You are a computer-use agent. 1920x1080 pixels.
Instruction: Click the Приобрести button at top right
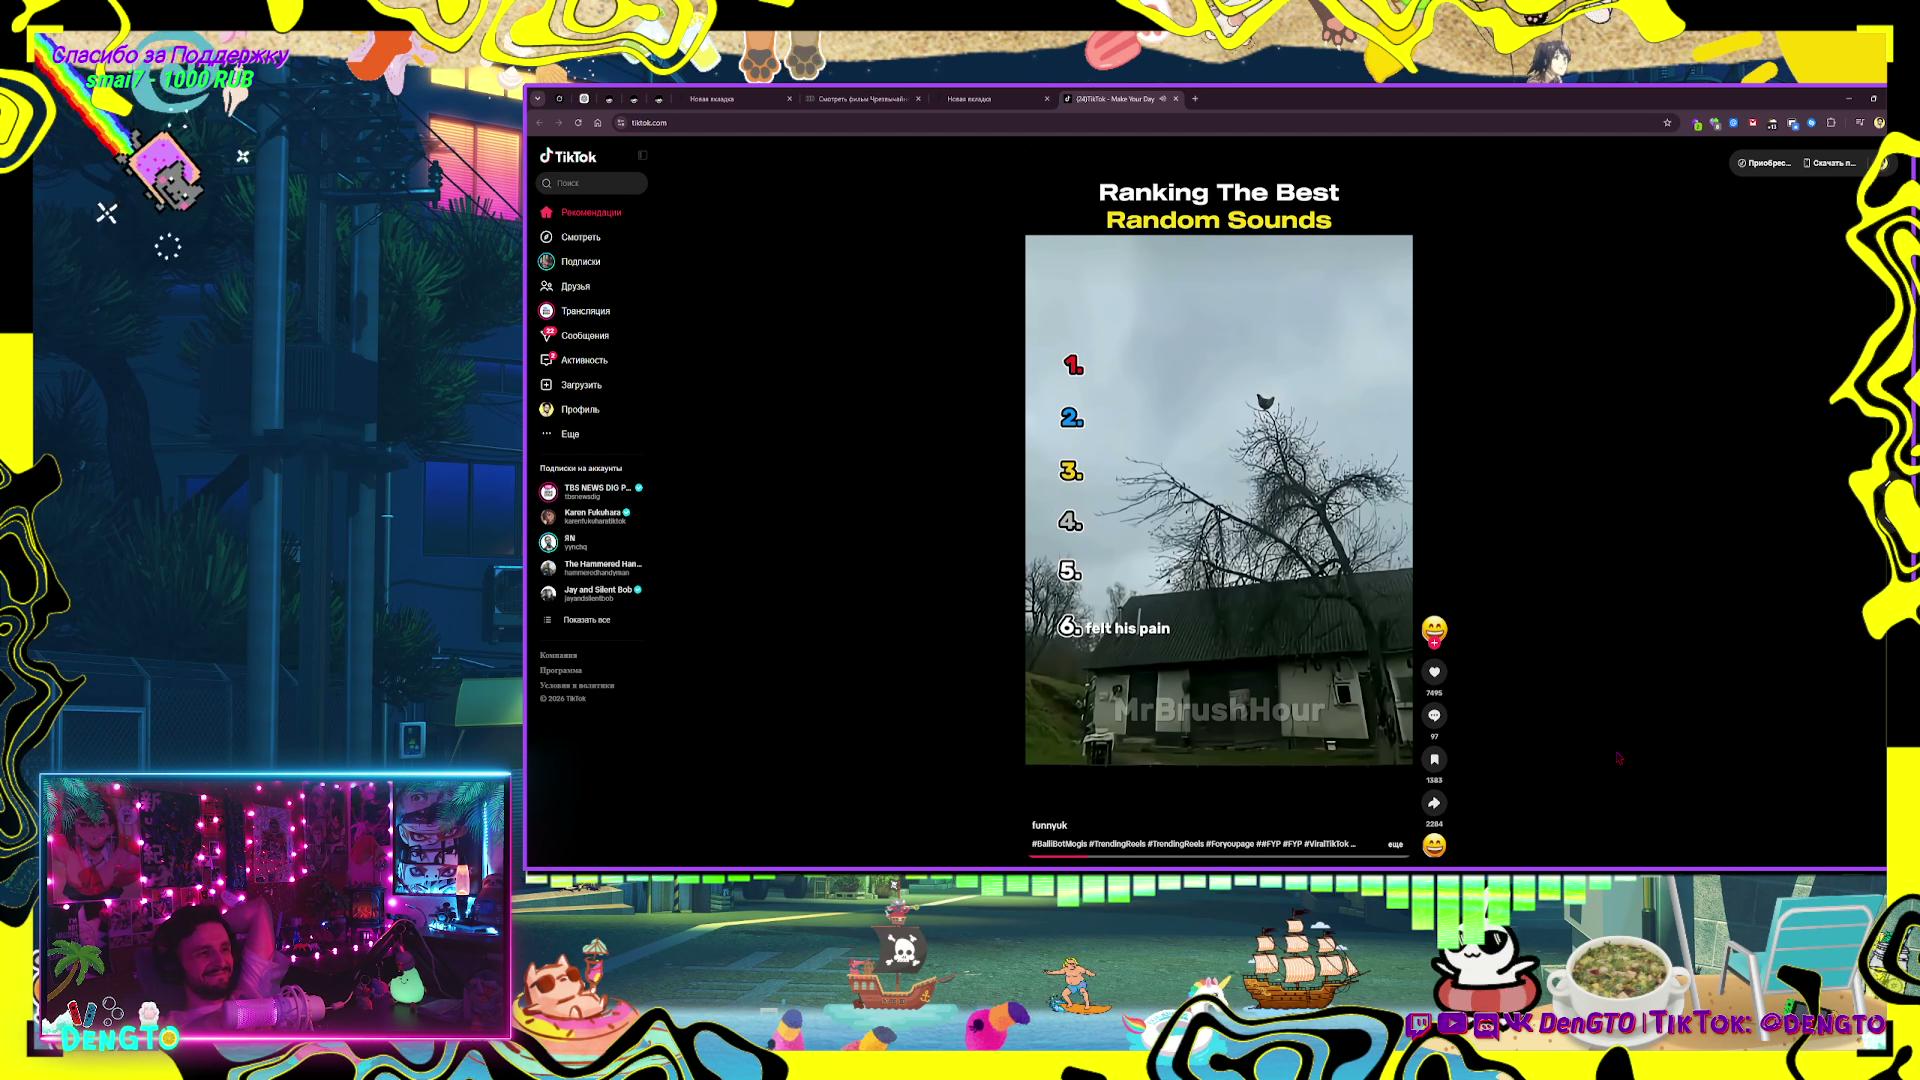(x=1765, y=163)
